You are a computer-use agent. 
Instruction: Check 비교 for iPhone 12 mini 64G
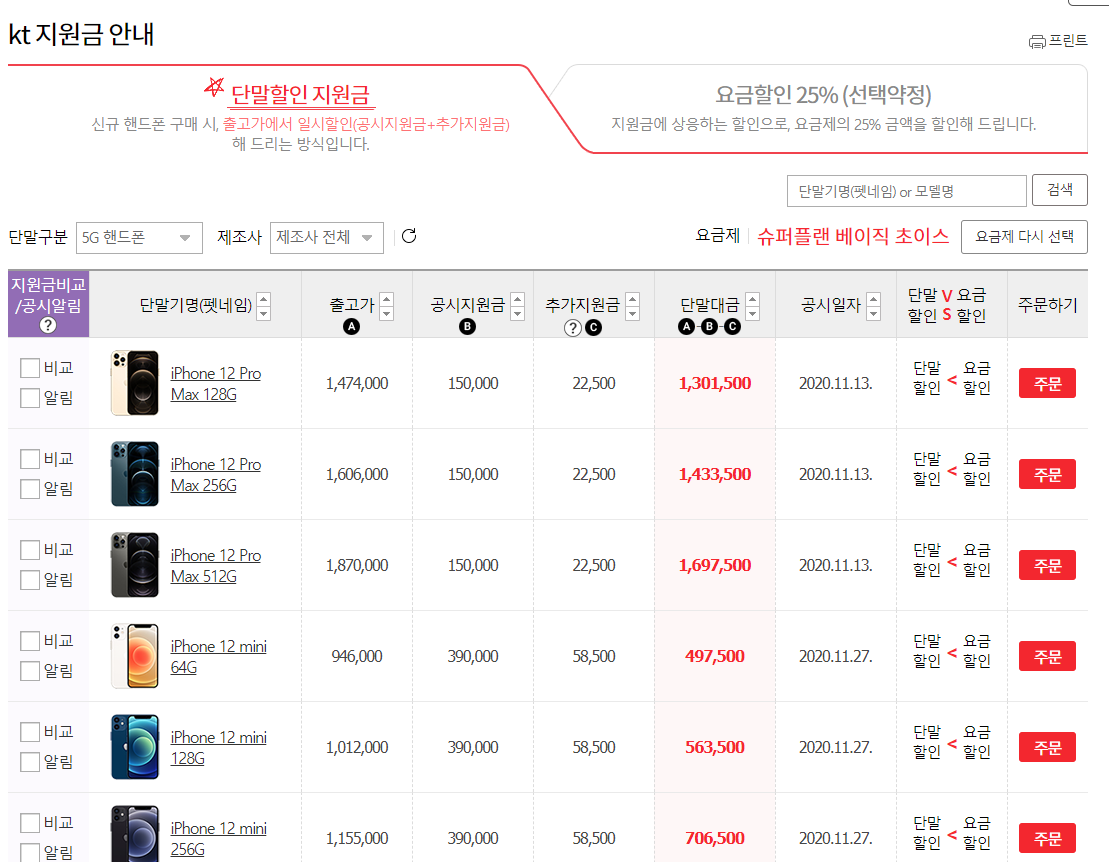[30, 641]
